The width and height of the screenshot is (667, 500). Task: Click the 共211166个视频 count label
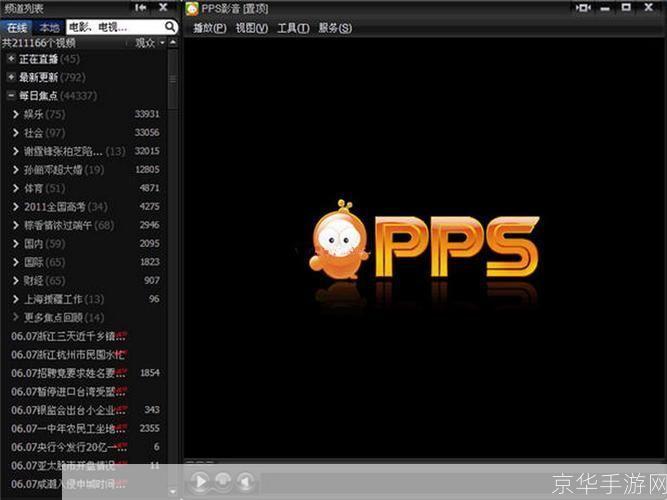point(39,43)
